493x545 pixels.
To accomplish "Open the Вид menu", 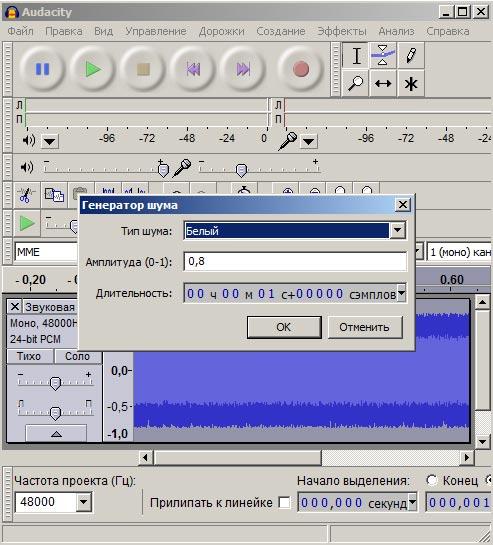I will [x=104, y=31].
